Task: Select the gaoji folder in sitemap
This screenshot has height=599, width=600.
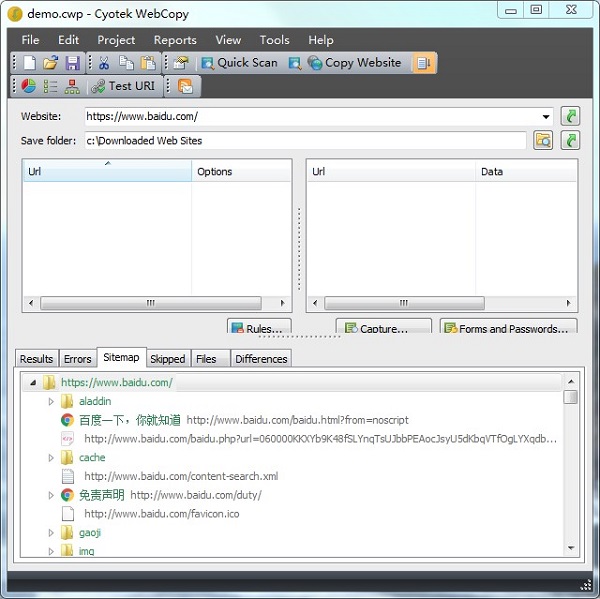Action: tap(90, 533)
